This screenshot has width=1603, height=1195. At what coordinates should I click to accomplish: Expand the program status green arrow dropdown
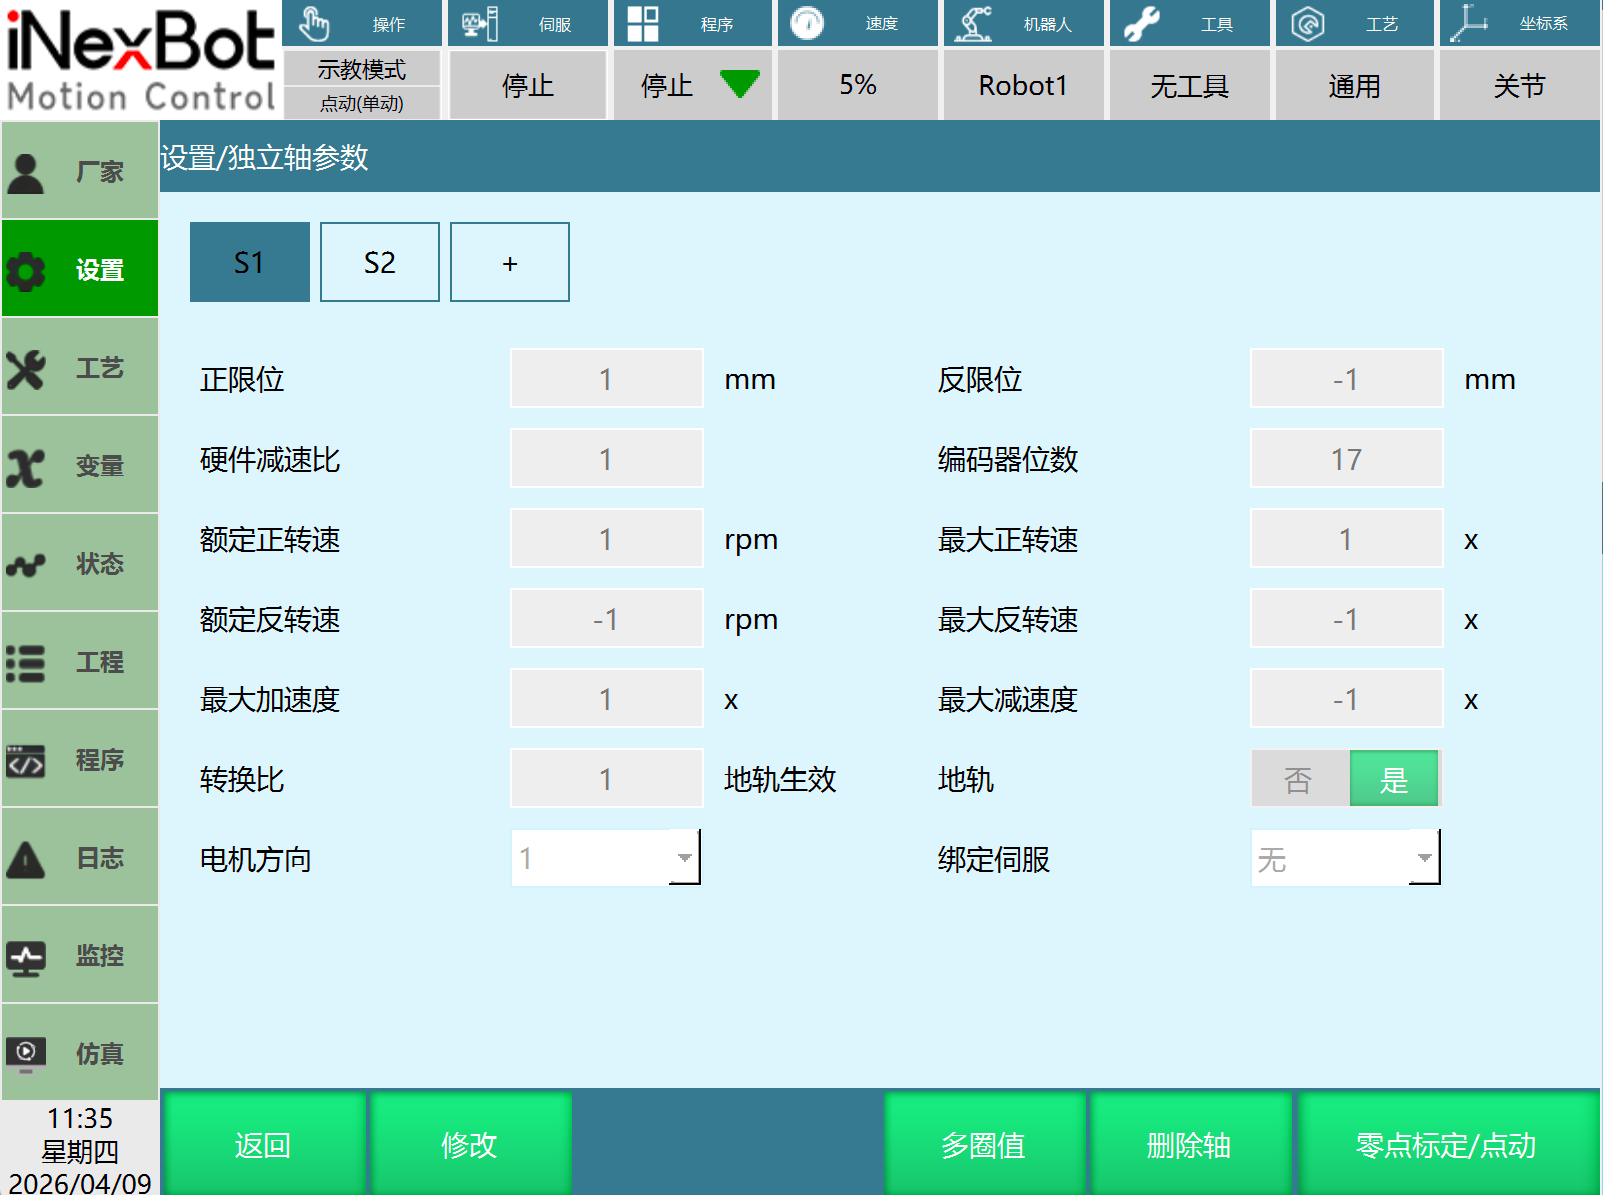click(739, 85)
